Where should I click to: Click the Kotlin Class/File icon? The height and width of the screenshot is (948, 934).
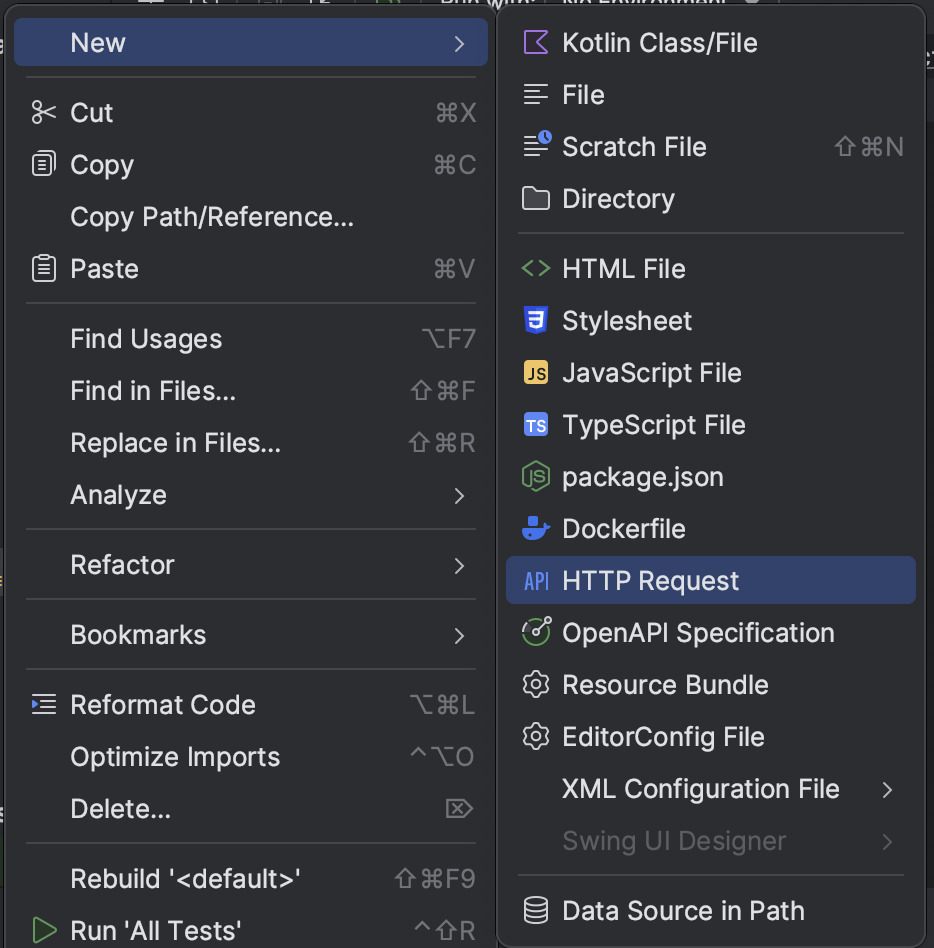536,43
